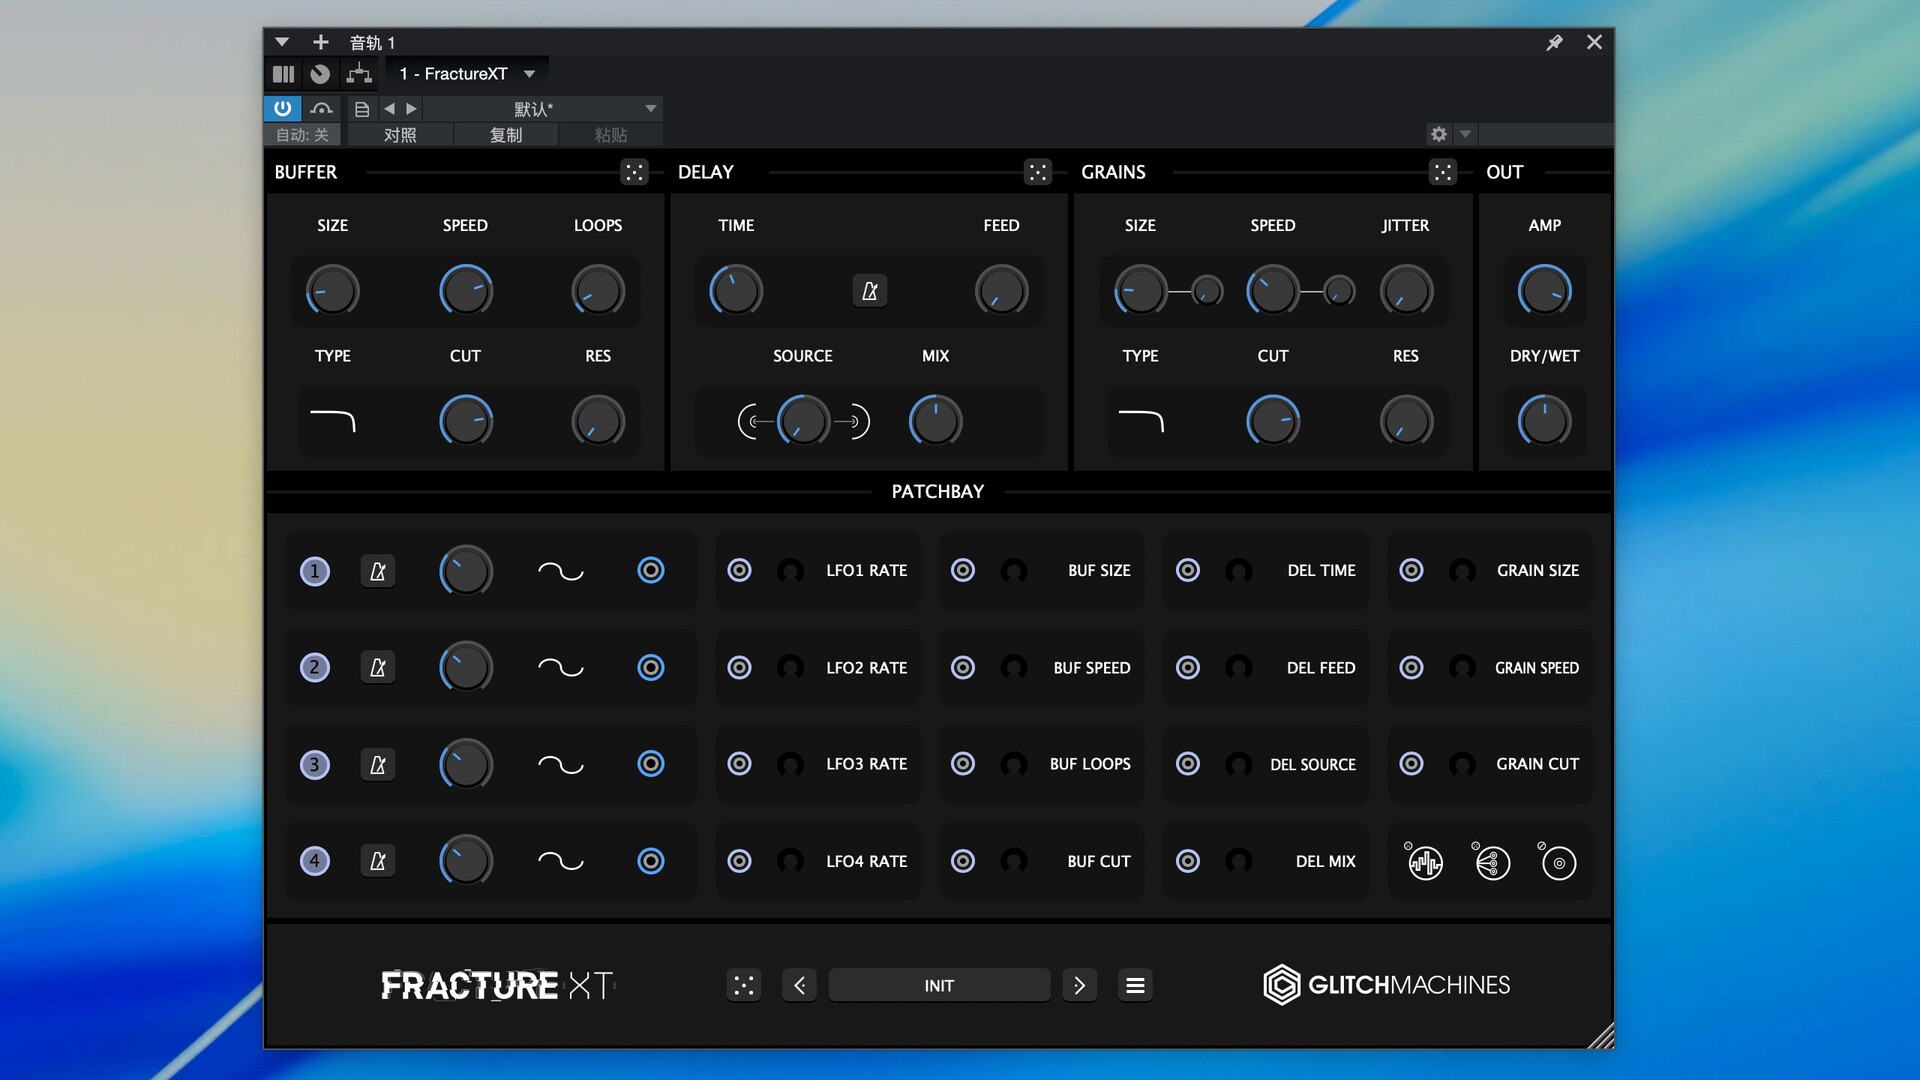Randomize the GRAINS section with dice icon

tap(1442, 172)
